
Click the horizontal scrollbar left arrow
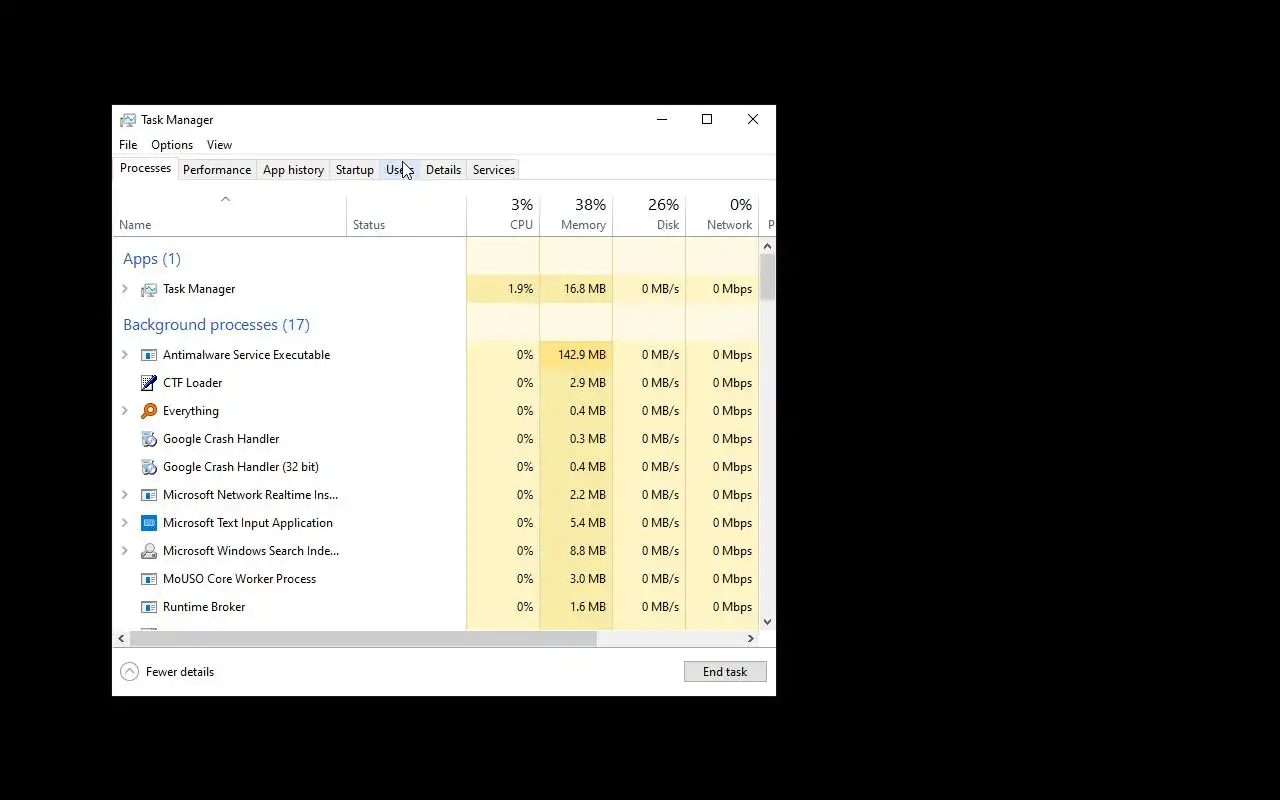[x=122, y=638]
